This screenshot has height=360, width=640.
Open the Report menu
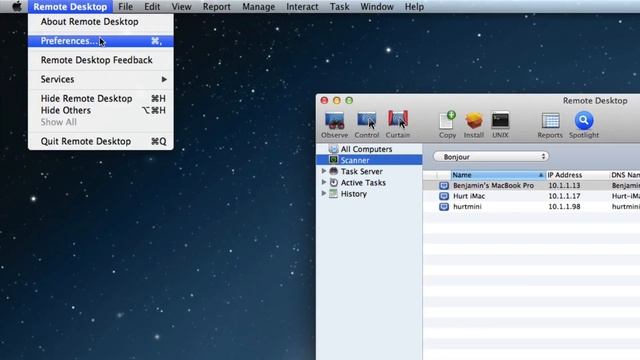pos(217,7)
